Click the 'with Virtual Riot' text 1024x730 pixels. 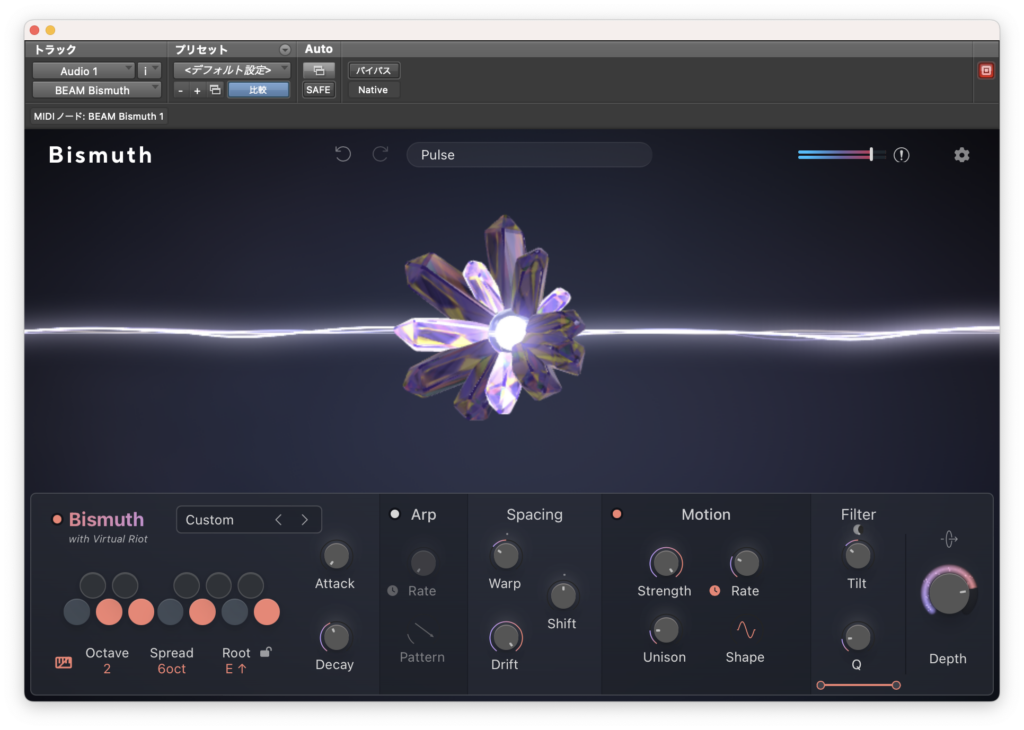pyautogui.click(x=108, y=539)
